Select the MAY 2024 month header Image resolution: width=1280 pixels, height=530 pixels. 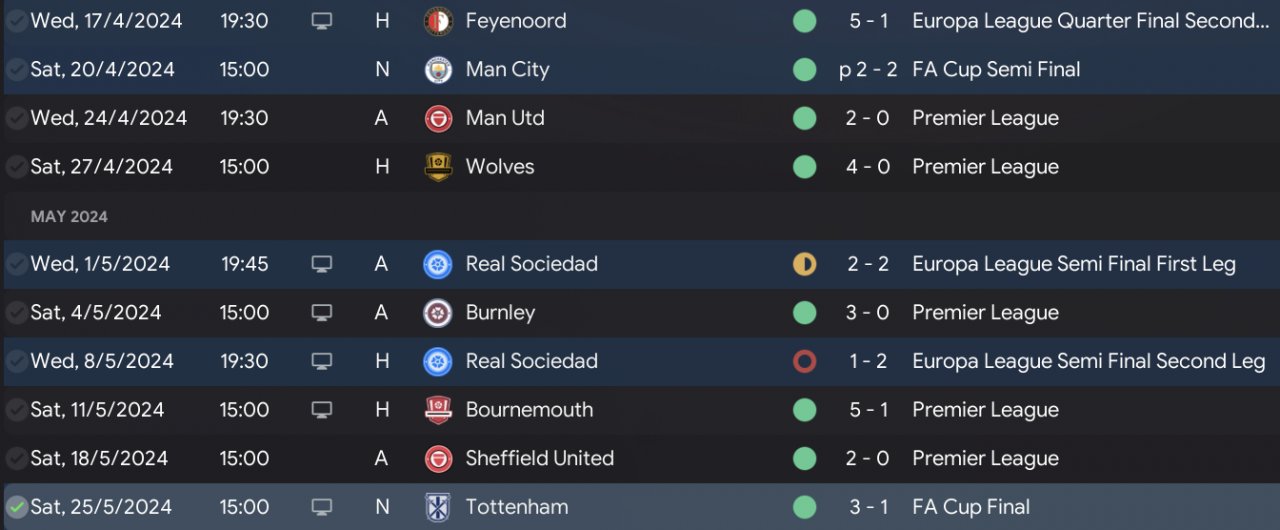(69, 217)
